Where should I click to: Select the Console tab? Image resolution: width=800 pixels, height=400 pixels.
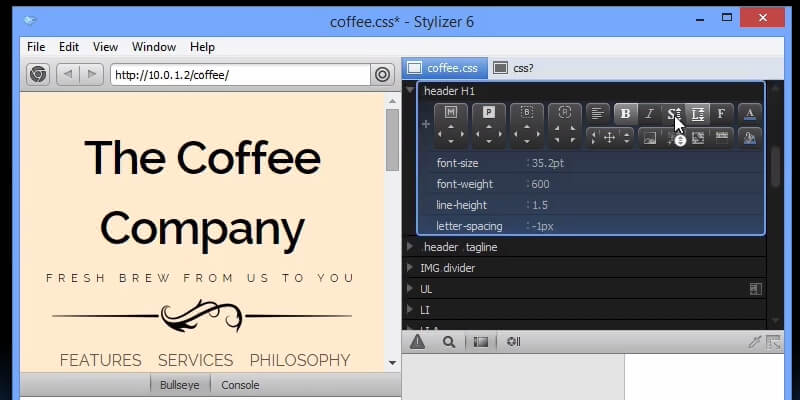pyautogui.click(x=240, y=385)
